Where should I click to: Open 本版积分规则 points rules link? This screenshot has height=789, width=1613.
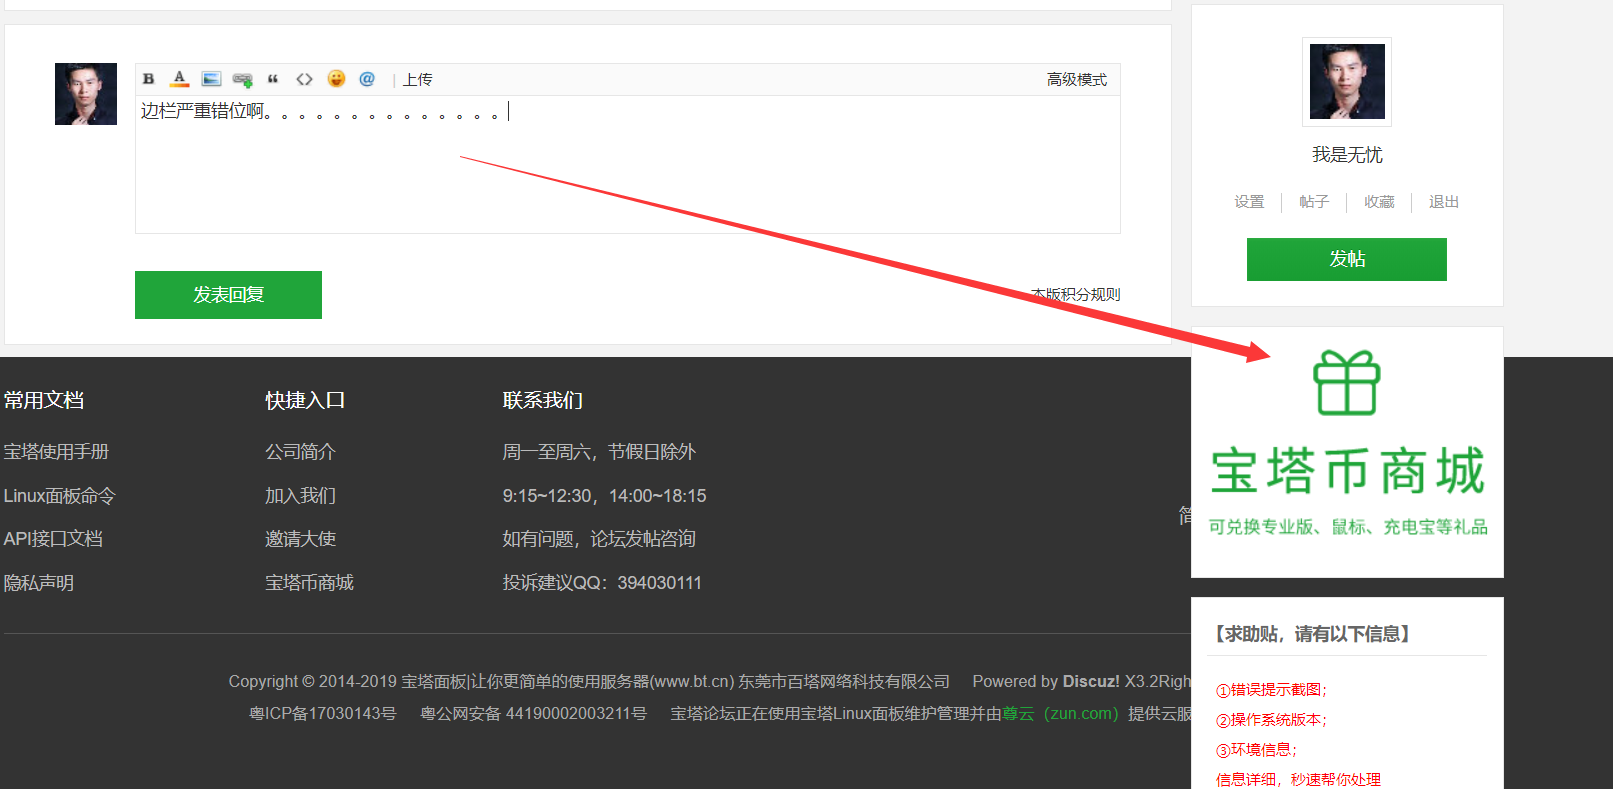(1076, 295)
